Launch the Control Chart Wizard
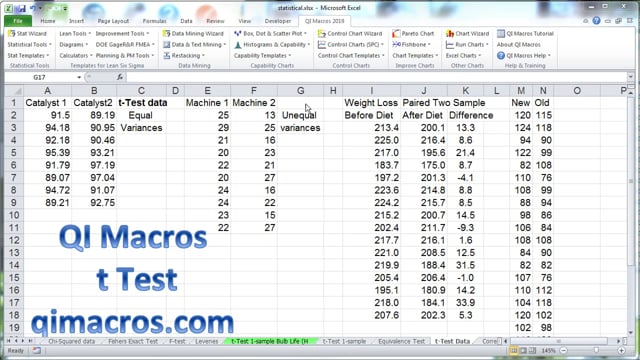Screen dimensions: 640x360 pos(350,33)
